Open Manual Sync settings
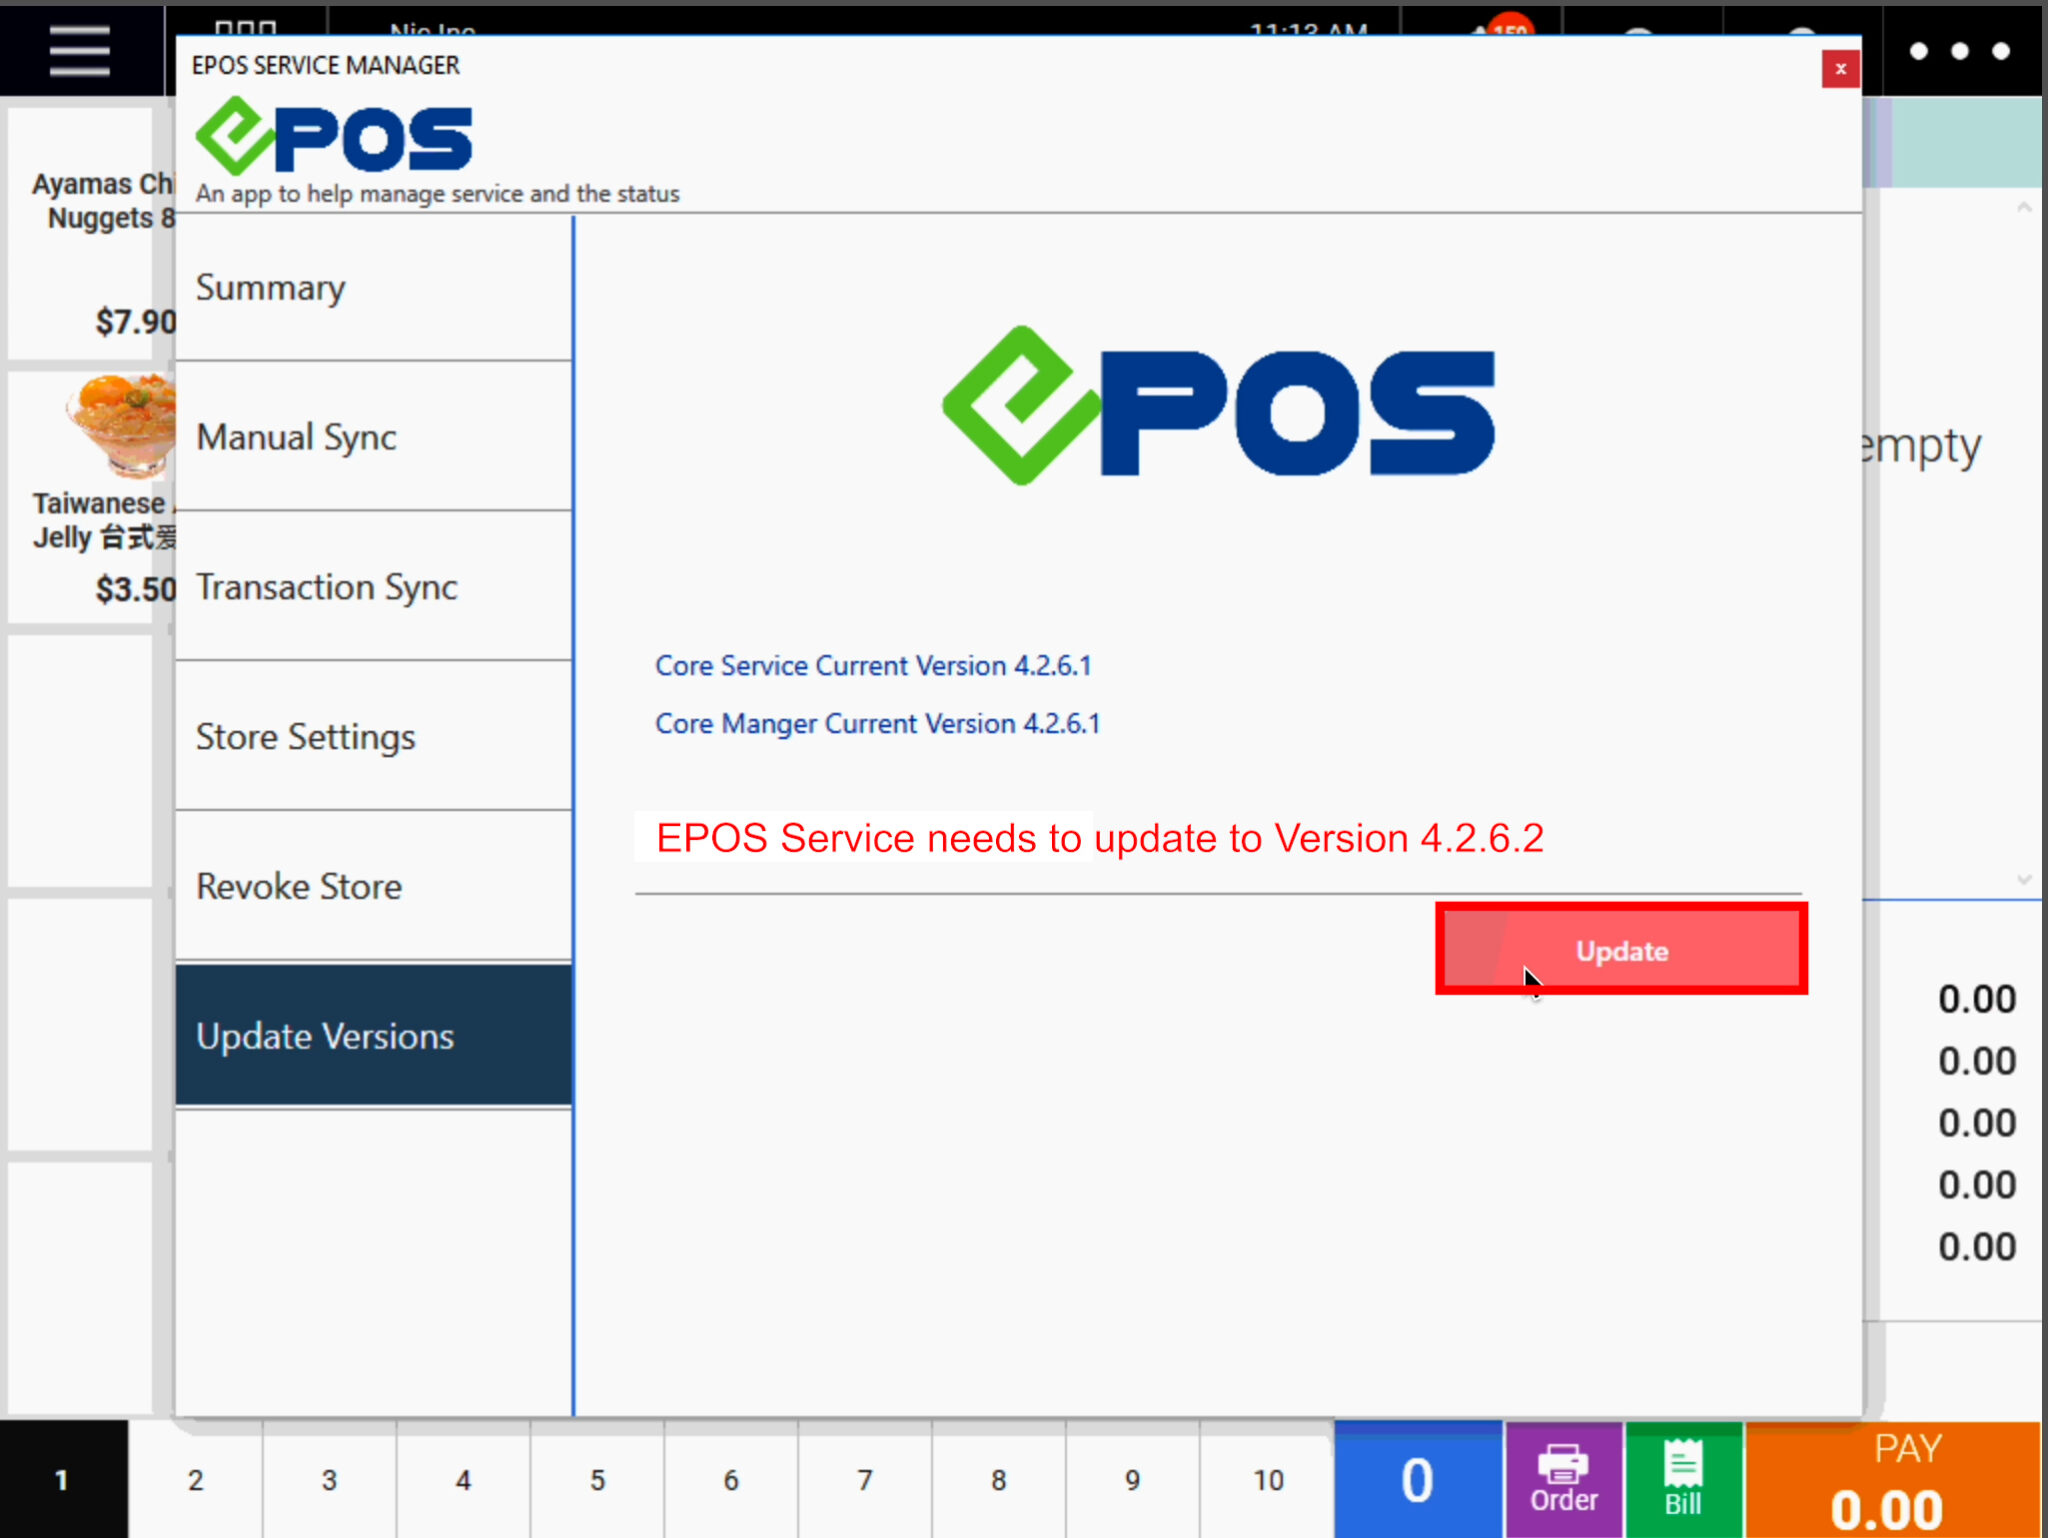The image size is (2048, 1538). (295, 437)
